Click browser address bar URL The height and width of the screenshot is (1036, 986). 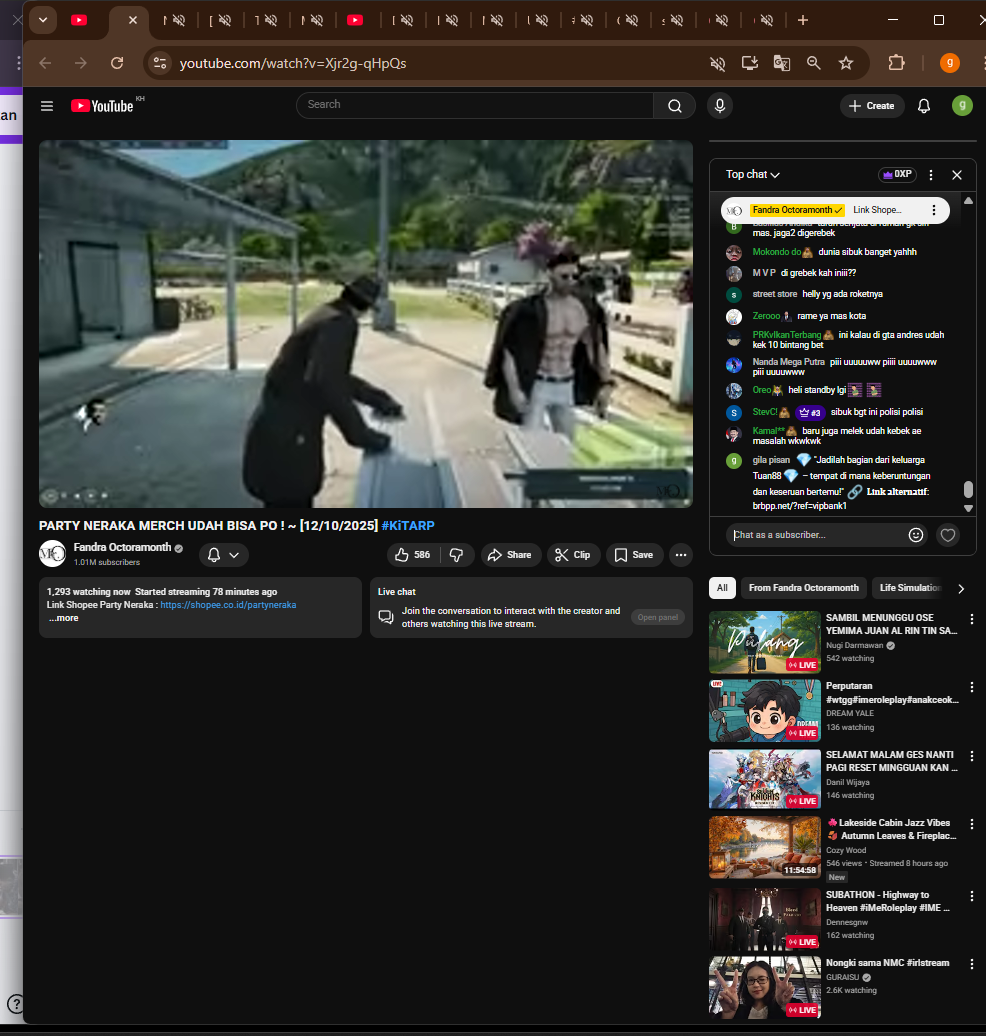click(x=293, y=63)
